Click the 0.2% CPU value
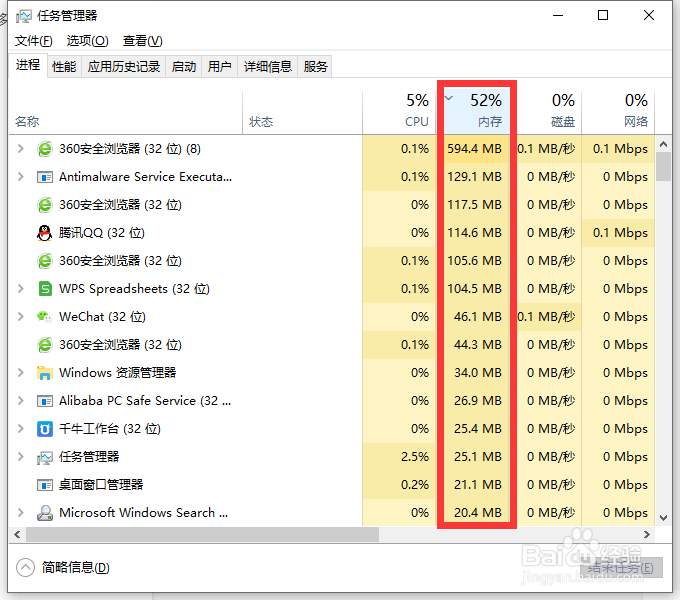Screen dimensions: 680x600 [415, 485]
